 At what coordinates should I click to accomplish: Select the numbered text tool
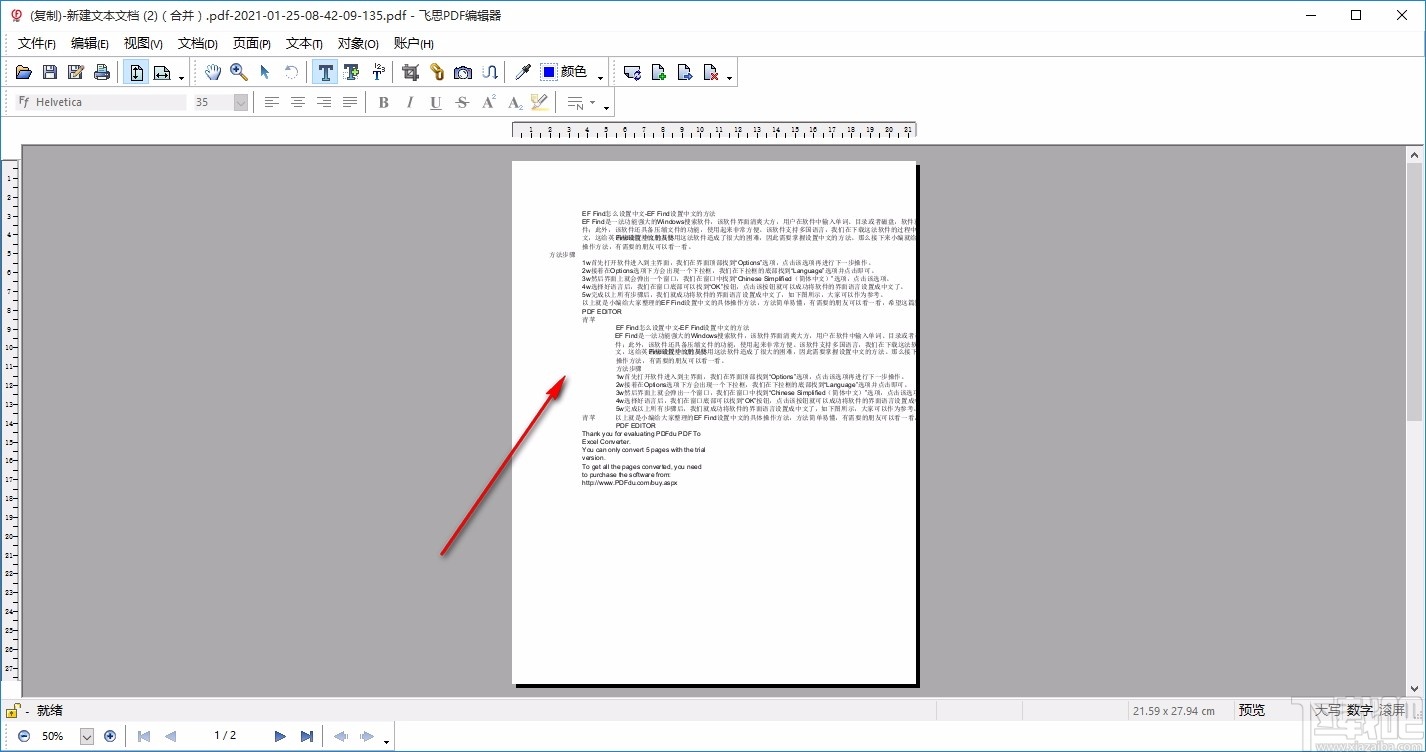click(377, 72)
